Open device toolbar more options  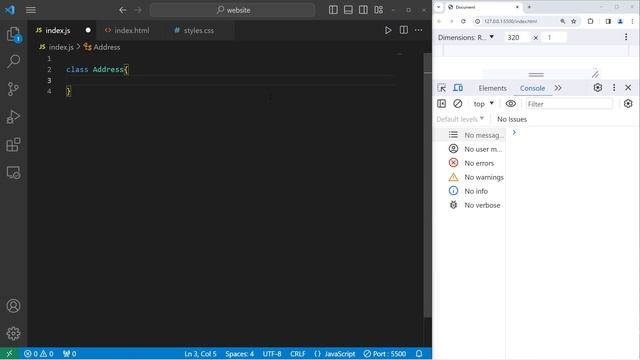626,37
